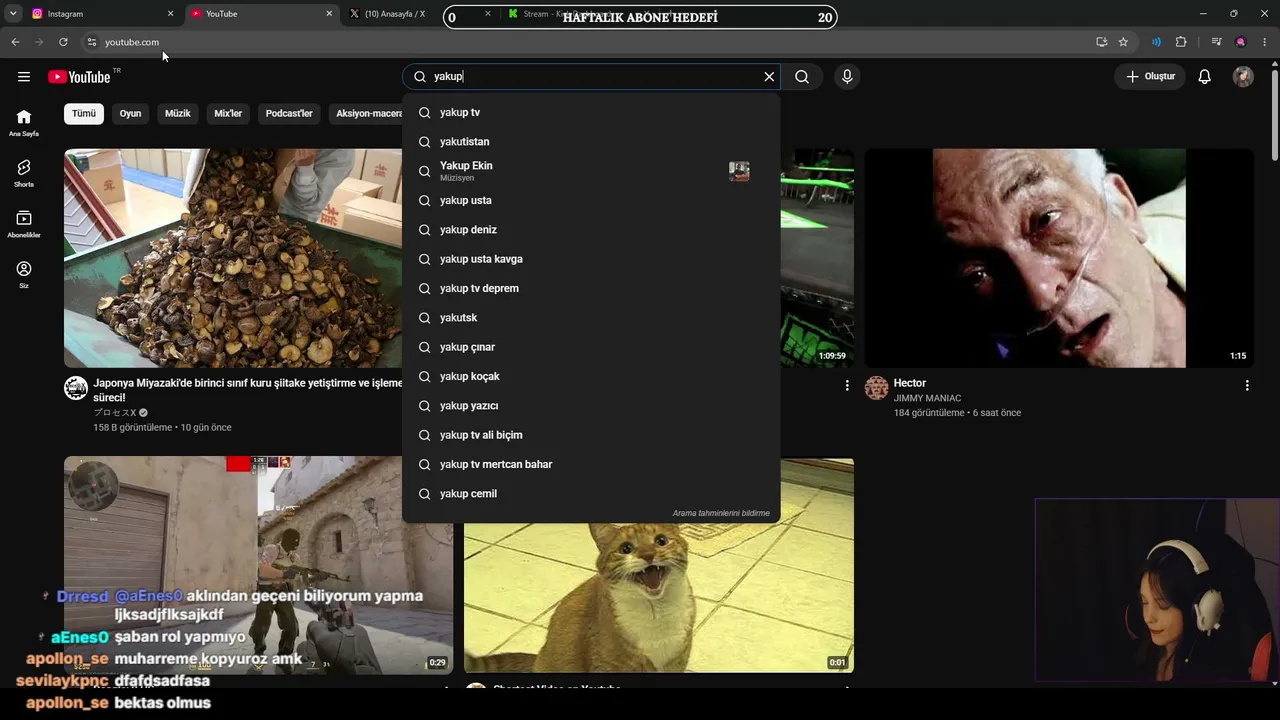
Task: Click "Arama tahminlerini bildirme" link
Action: click(x=721, y=513)
